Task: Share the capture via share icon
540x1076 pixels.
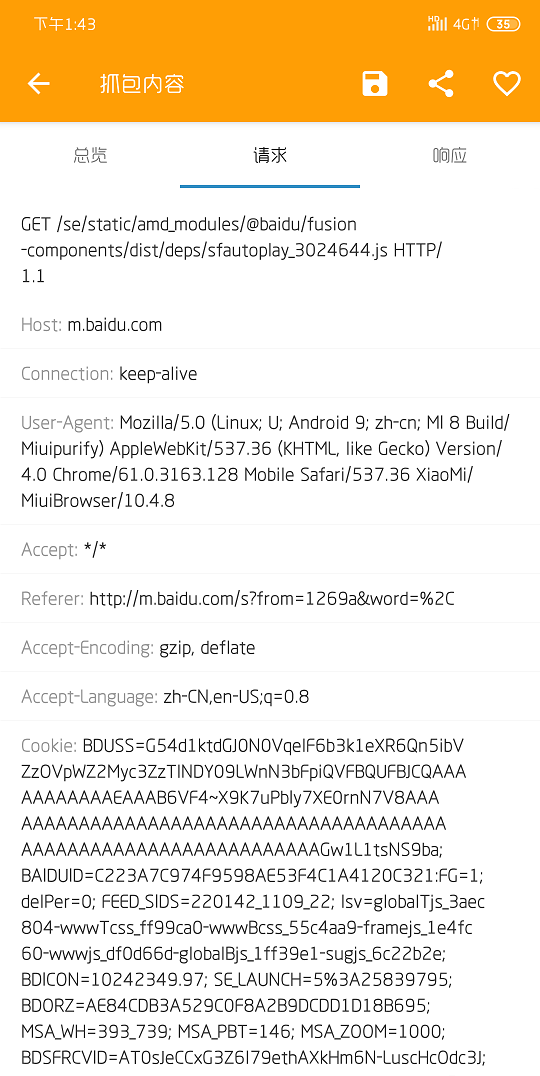Action: [441, 84]
